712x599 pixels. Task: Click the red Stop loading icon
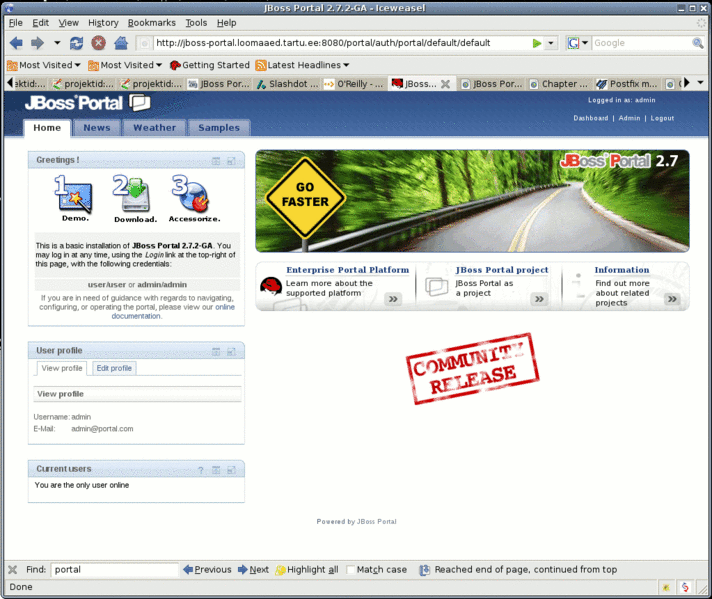[x=99, y=43]
